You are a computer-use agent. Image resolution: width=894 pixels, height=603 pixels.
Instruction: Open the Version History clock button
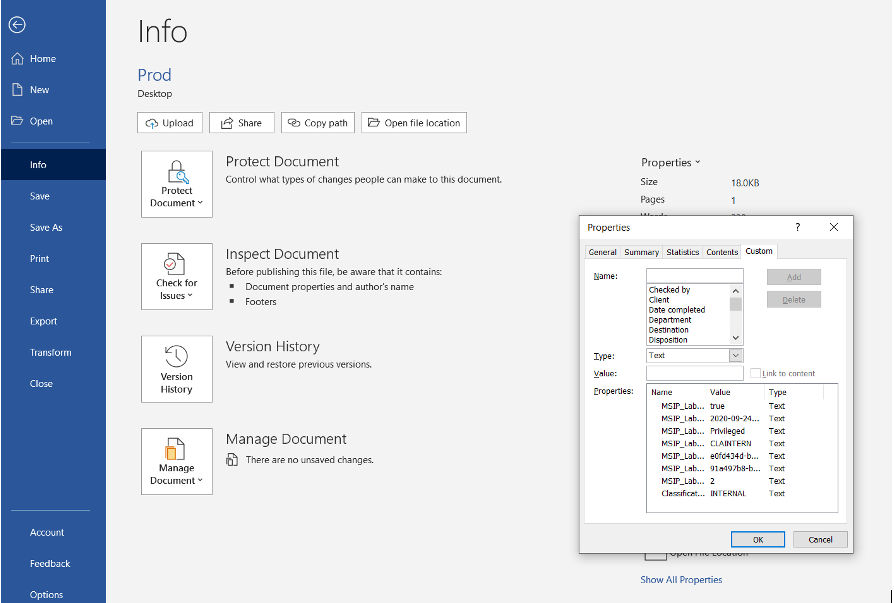point(177,369)
